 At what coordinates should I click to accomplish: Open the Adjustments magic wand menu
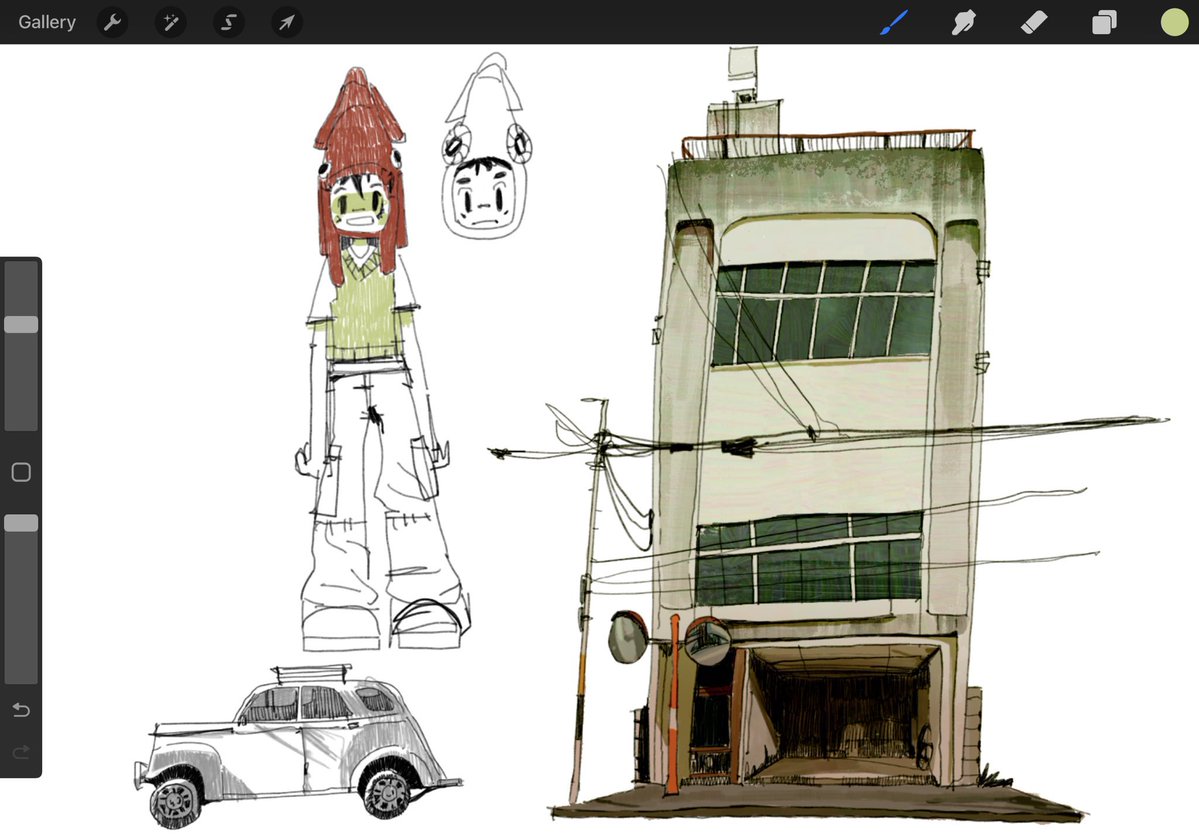pos(171,22)
